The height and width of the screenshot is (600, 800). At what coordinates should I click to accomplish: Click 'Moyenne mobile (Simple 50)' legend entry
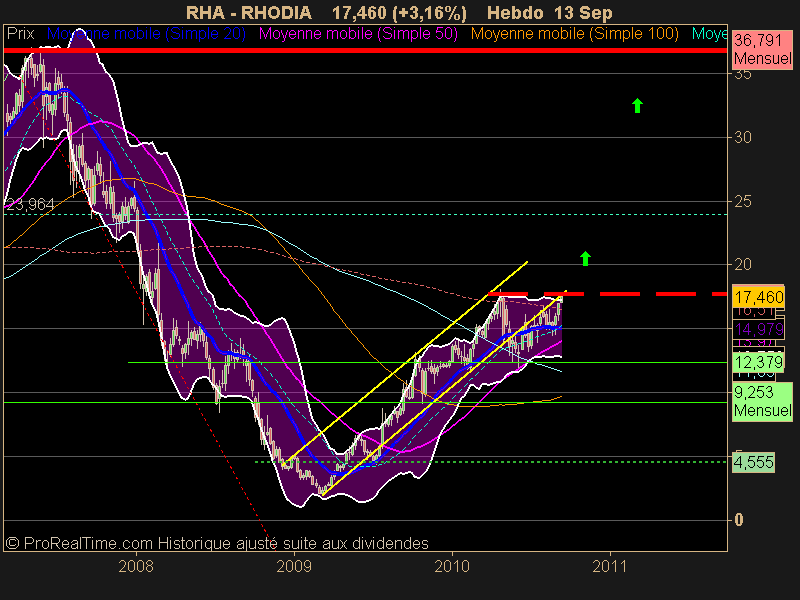tap(358, 34)
